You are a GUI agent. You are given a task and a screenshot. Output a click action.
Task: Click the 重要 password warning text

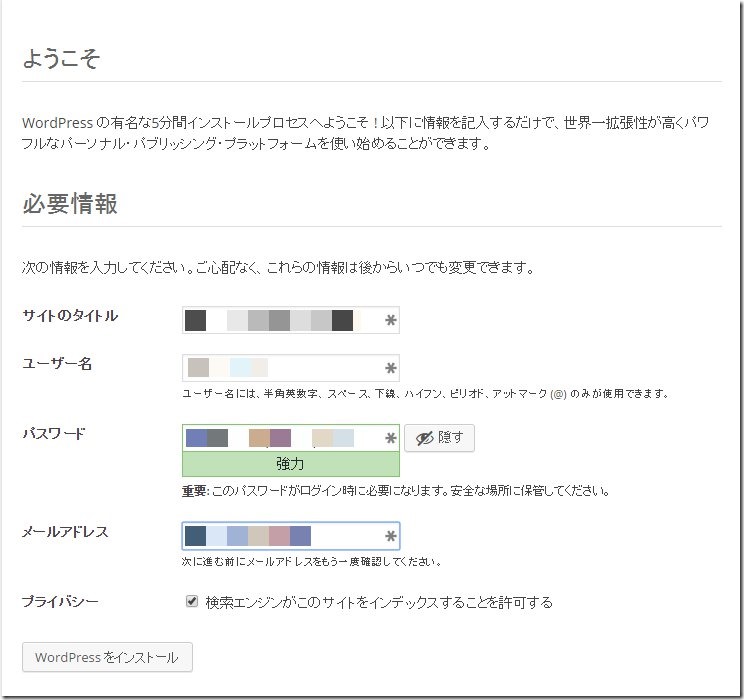(x=396, y=491)
